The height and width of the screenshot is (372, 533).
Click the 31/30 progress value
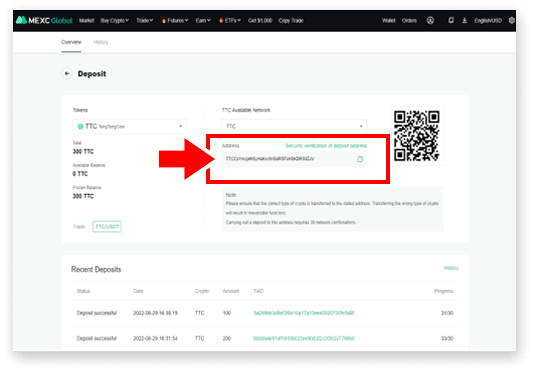[447, 313]
